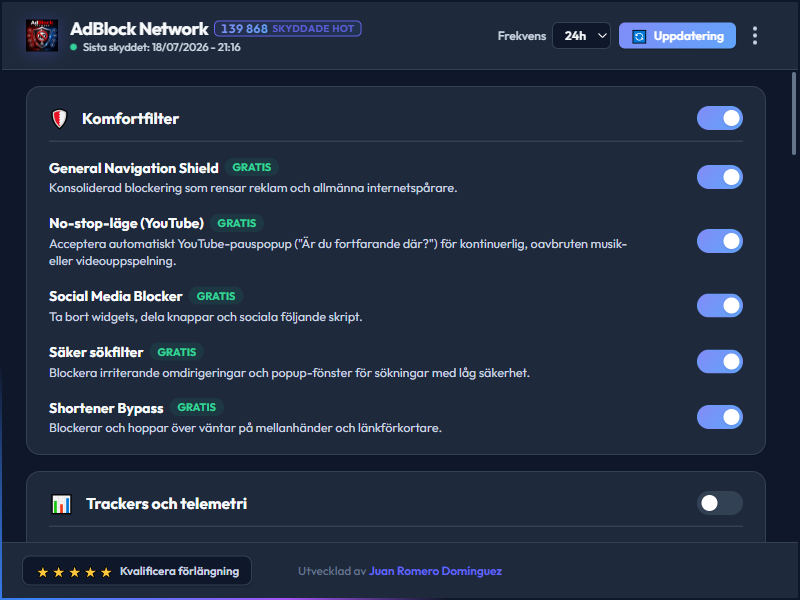
Task: Enable Trackers och telemetri toggle
Action: (719, 503)
